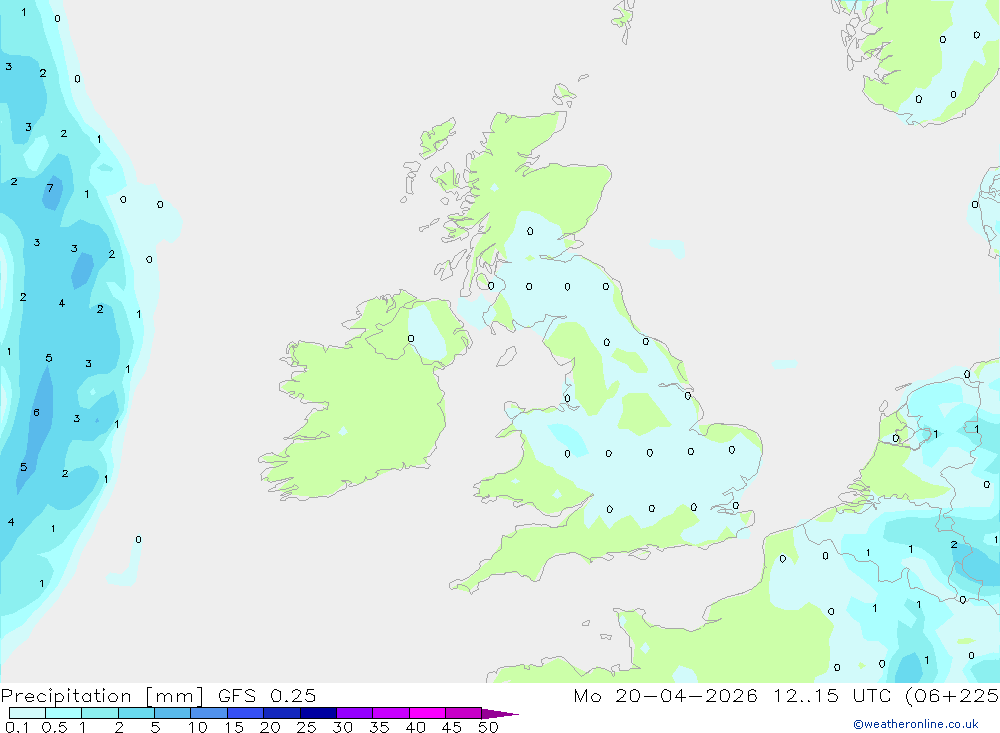Screen dimensions: 1000x733
Task: Select the '20' legend scale label
Action: 270,727
